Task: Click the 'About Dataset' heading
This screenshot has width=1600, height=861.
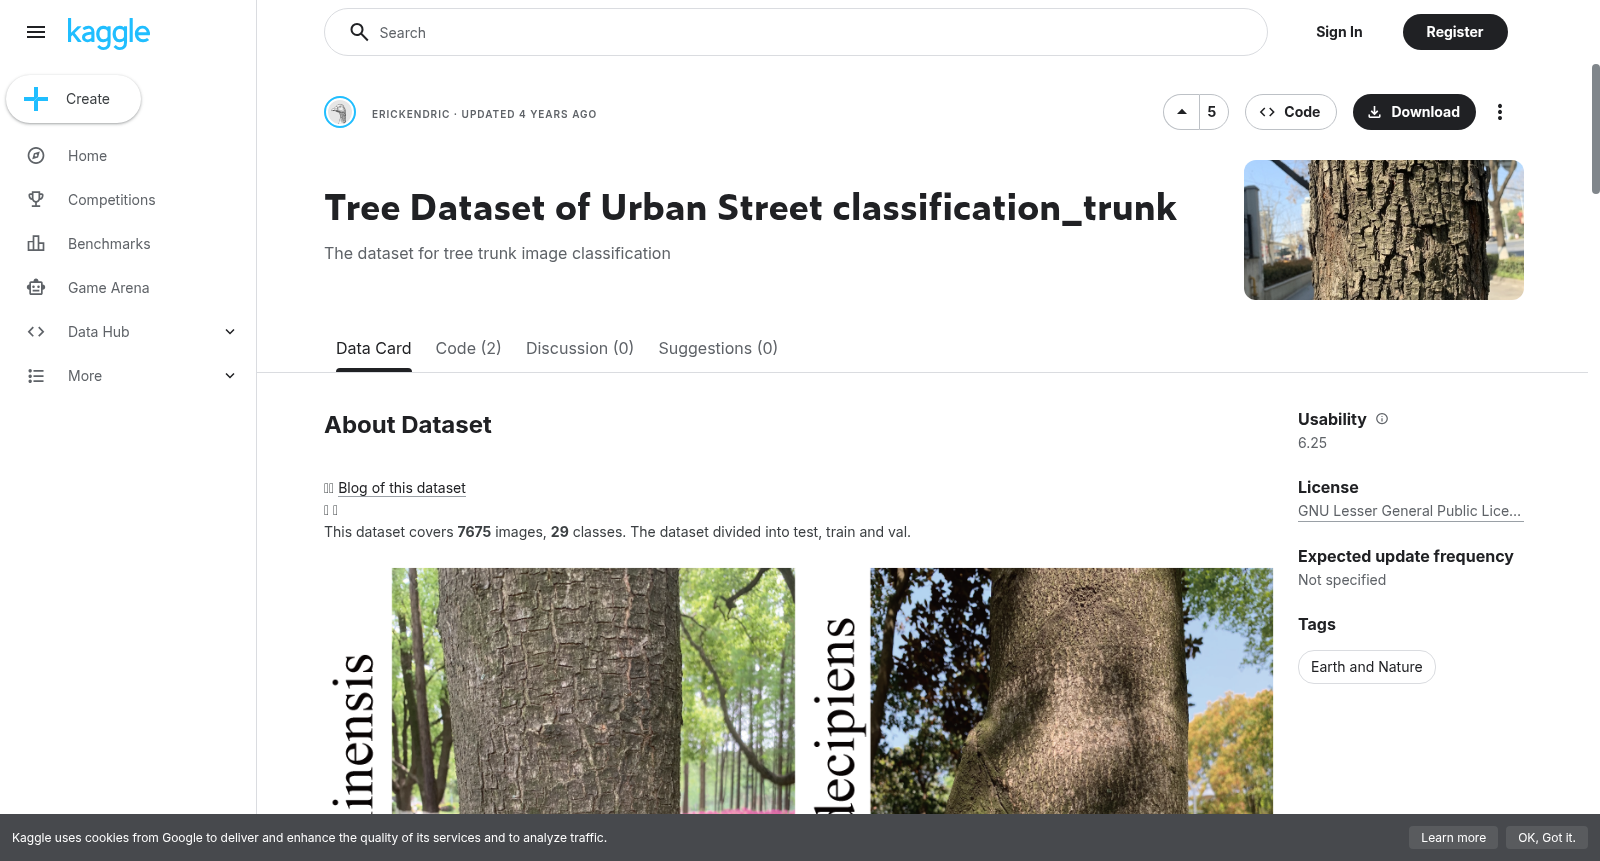Action: tap(408, 425)
